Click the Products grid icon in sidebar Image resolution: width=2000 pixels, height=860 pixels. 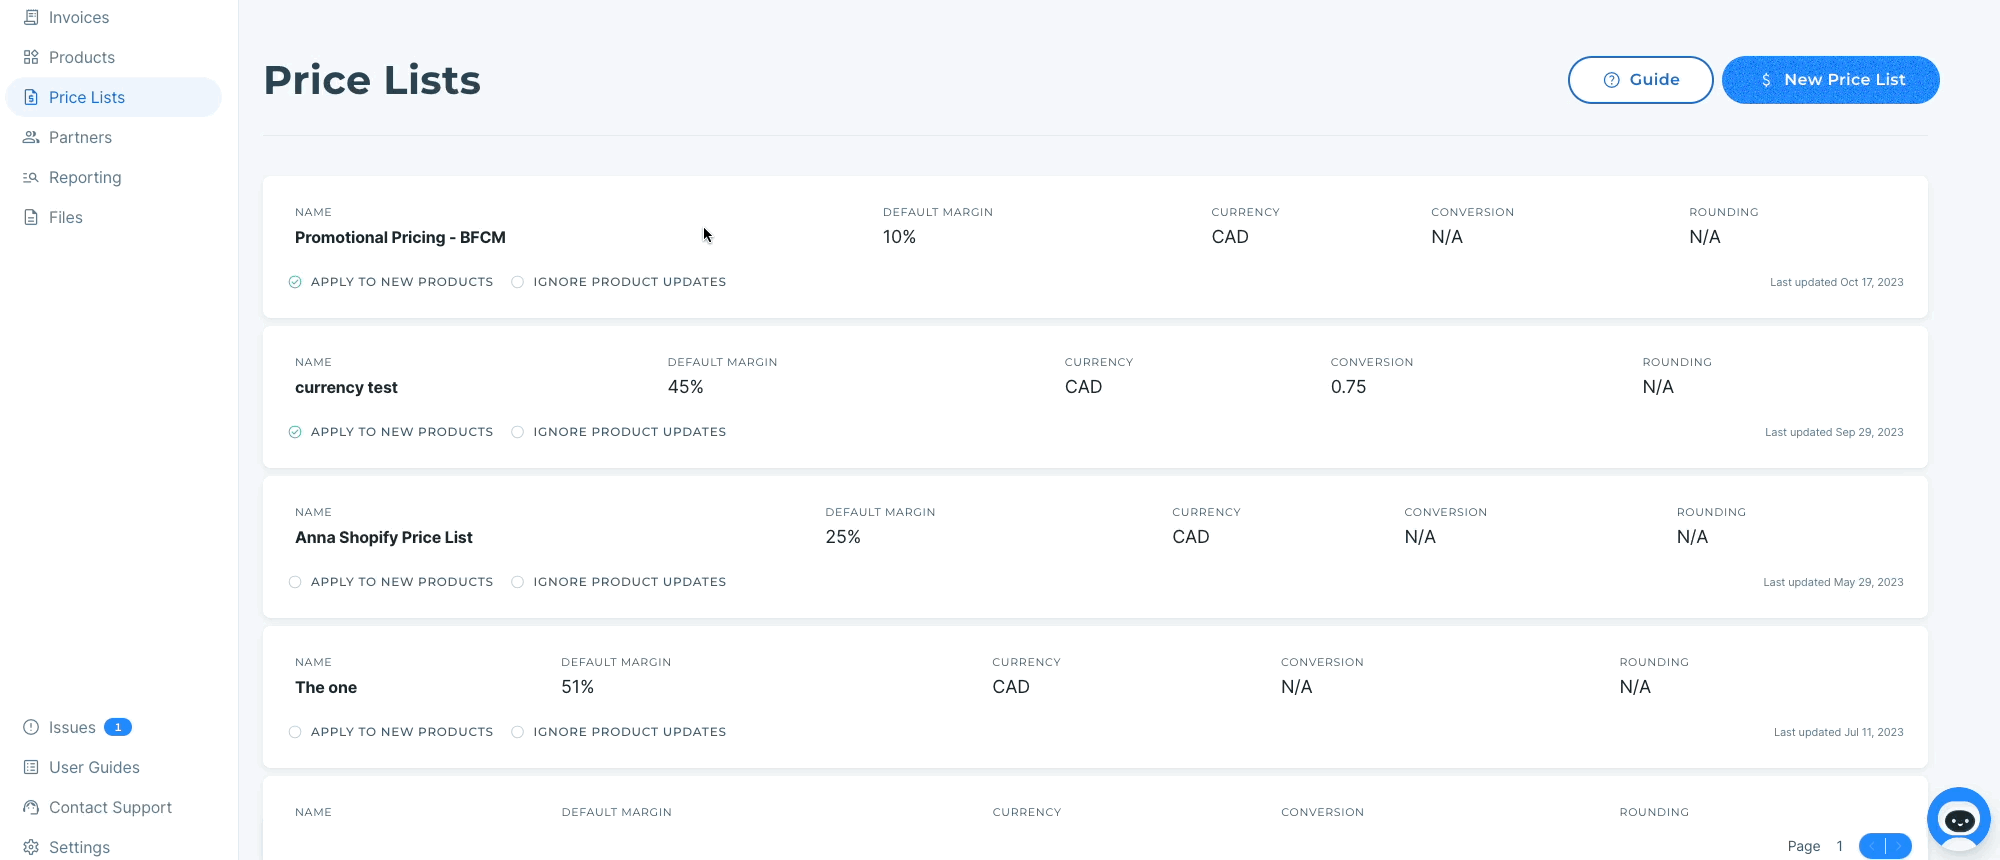(31, 57)
